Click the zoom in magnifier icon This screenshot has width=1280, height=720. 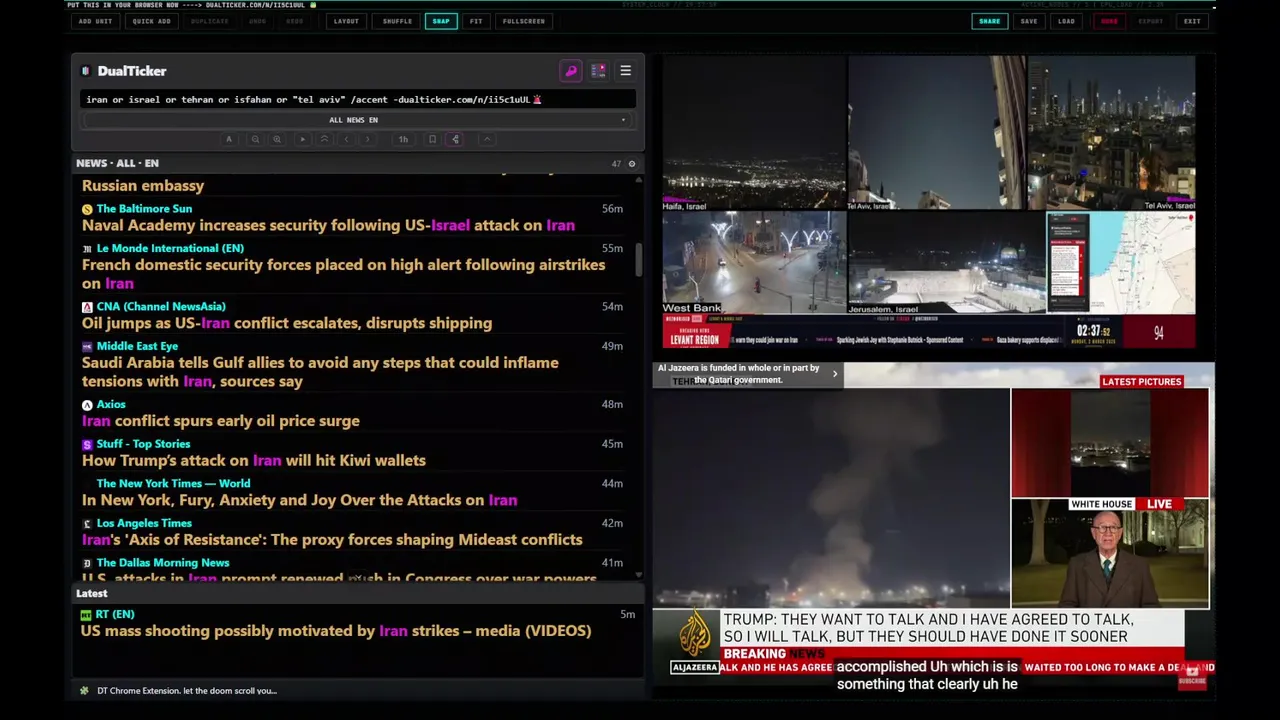pos(277,139)
